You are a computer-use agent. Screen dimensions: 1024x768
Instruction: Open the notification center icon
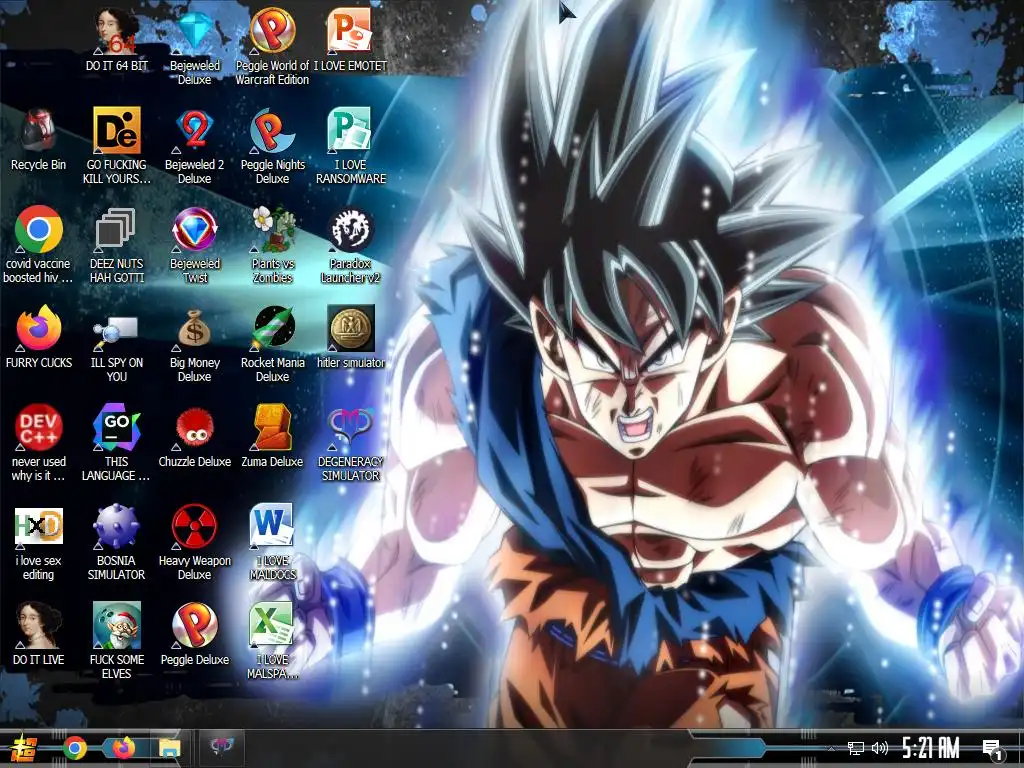[993, 750]
